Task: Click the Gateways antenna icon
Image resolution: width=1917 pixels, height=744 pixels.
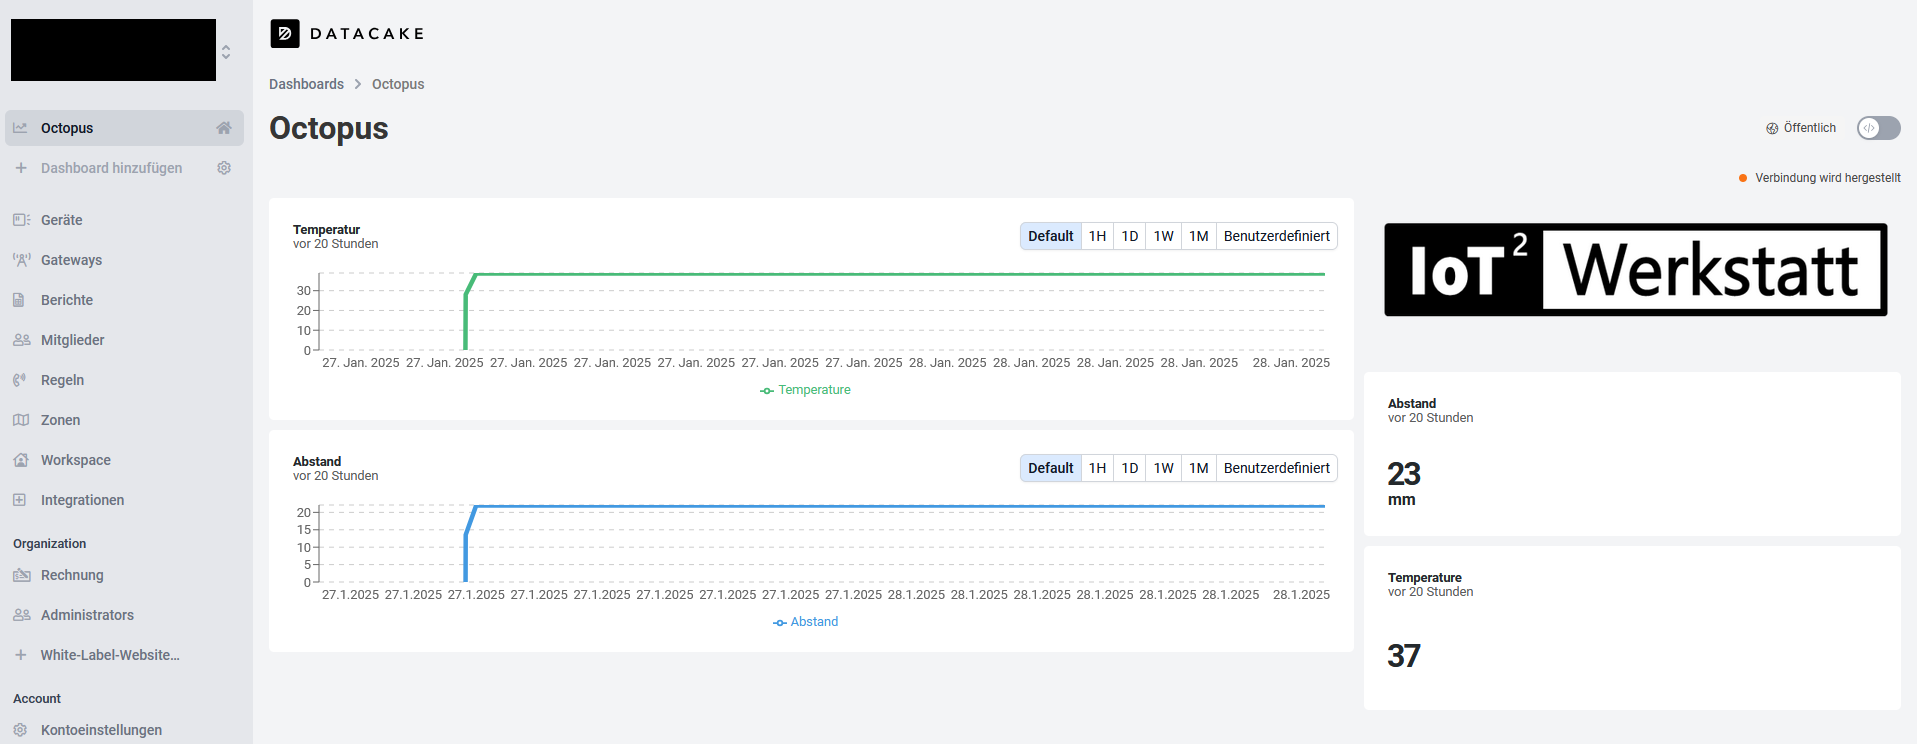Action: tap(21, 260)
